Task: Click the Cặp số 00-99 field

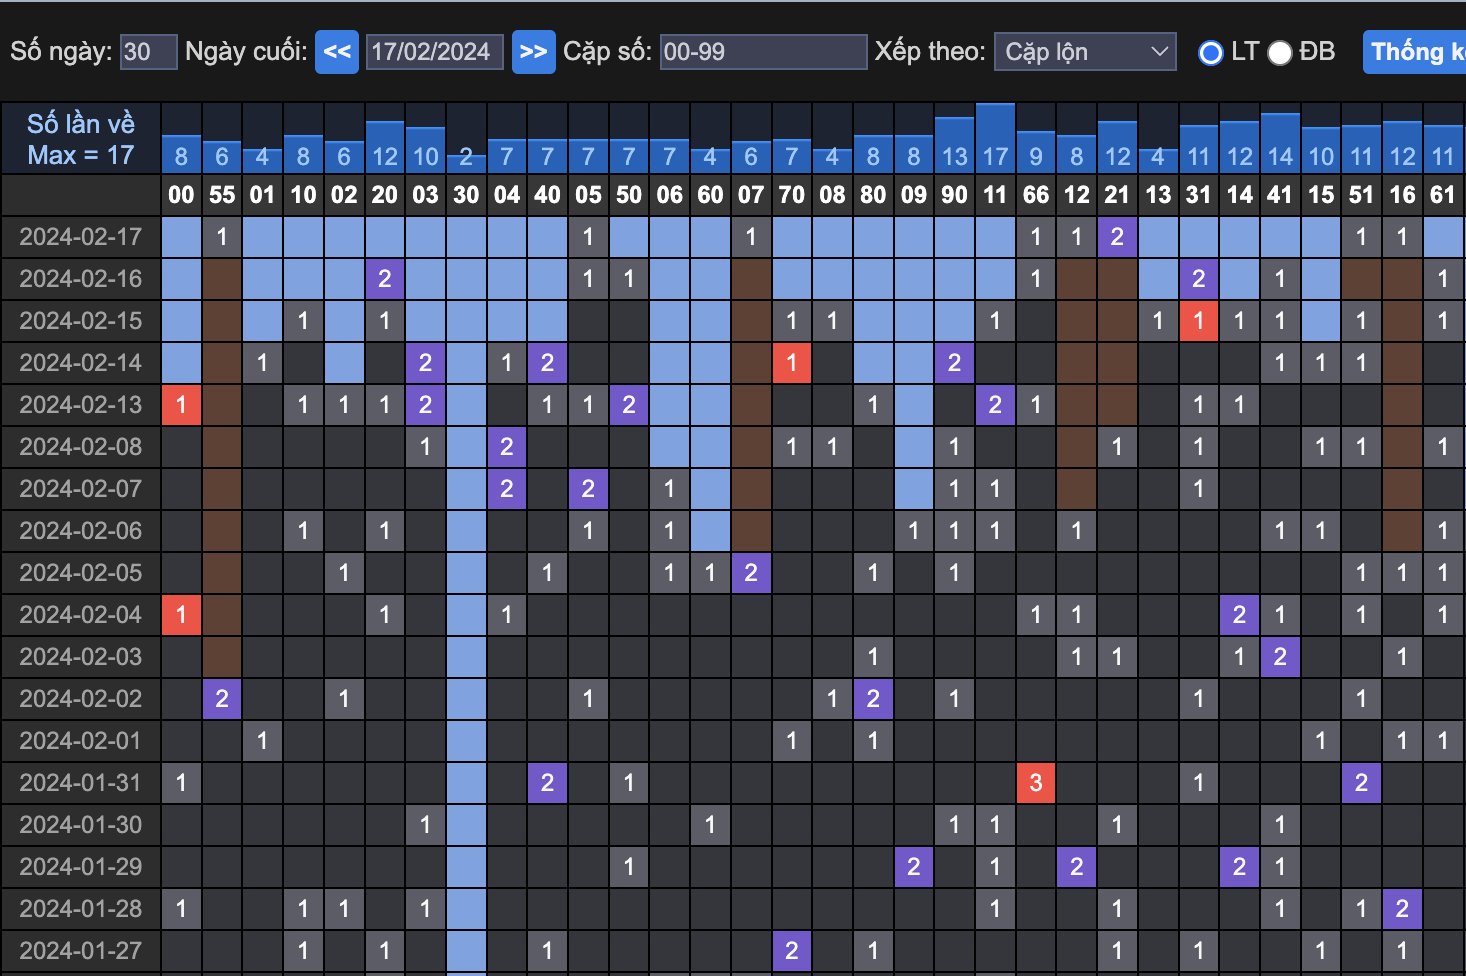Action: click(763, 52)
